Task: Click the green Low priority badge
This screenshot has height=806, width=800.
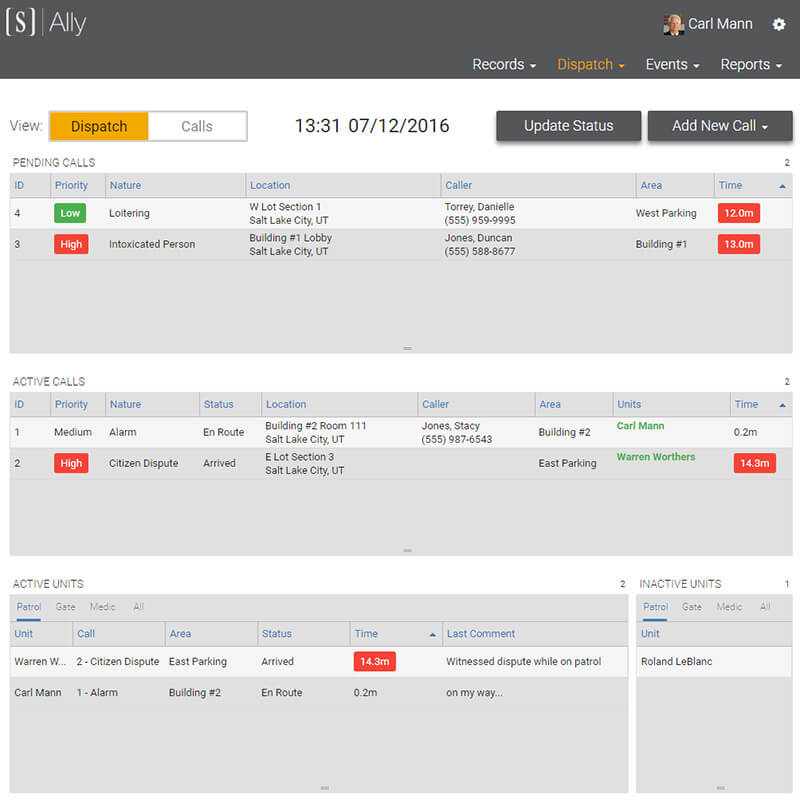Action: [x=70, y=213]
